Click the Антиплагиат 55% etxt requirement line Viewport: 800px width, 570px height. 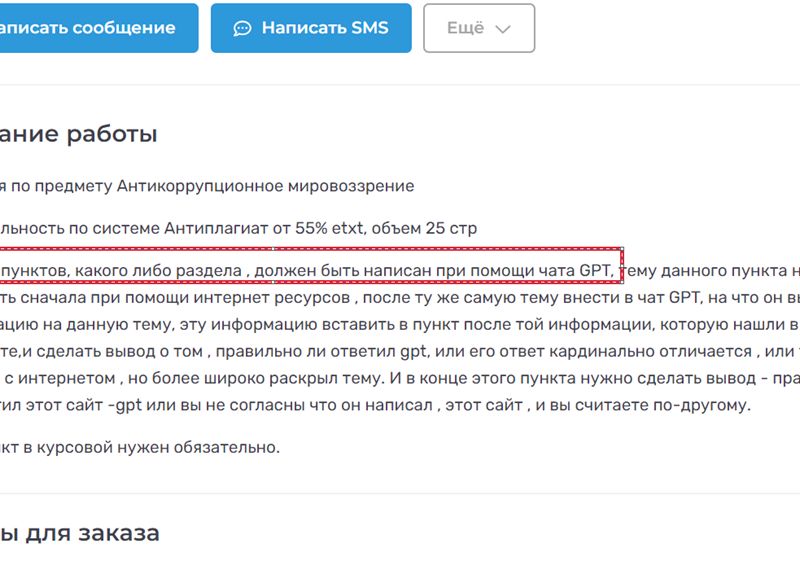click(x=239, y=228)
